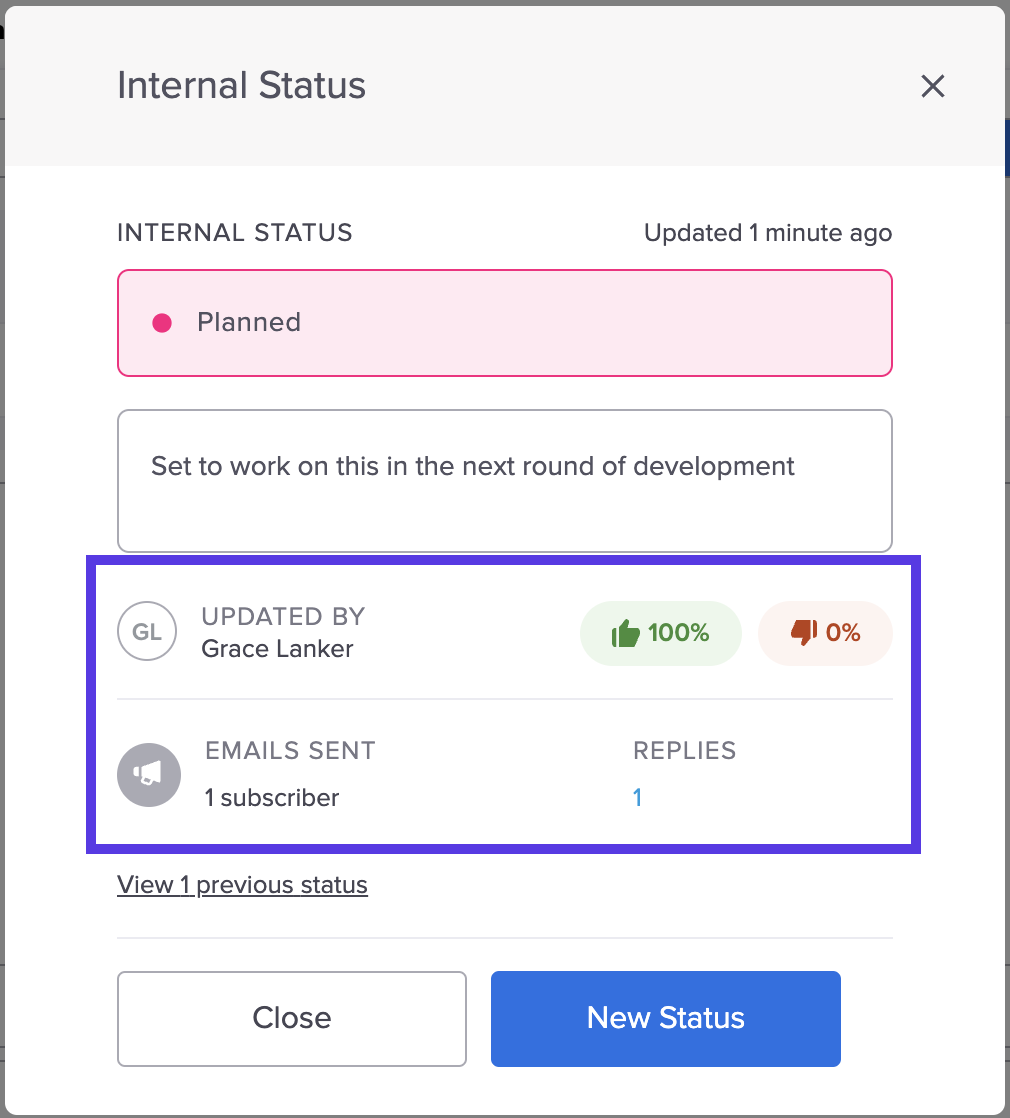Click the REPLIES label
Screen dimensions: 1010x1118
(x=684, y=751)
